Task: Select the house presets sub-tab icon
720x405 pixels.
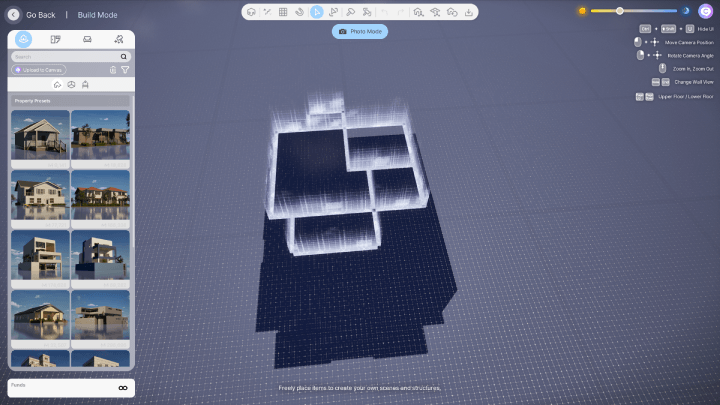Action: [x=57, y=84]
